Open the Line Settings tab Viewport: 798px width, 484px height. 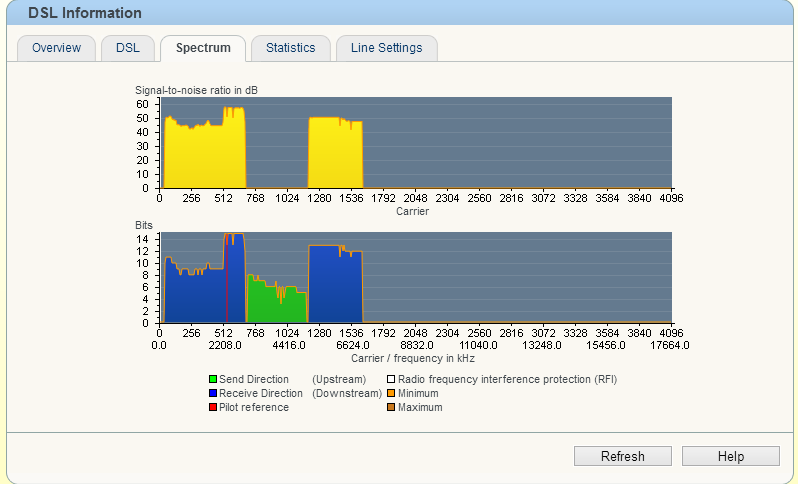point(387,48)
